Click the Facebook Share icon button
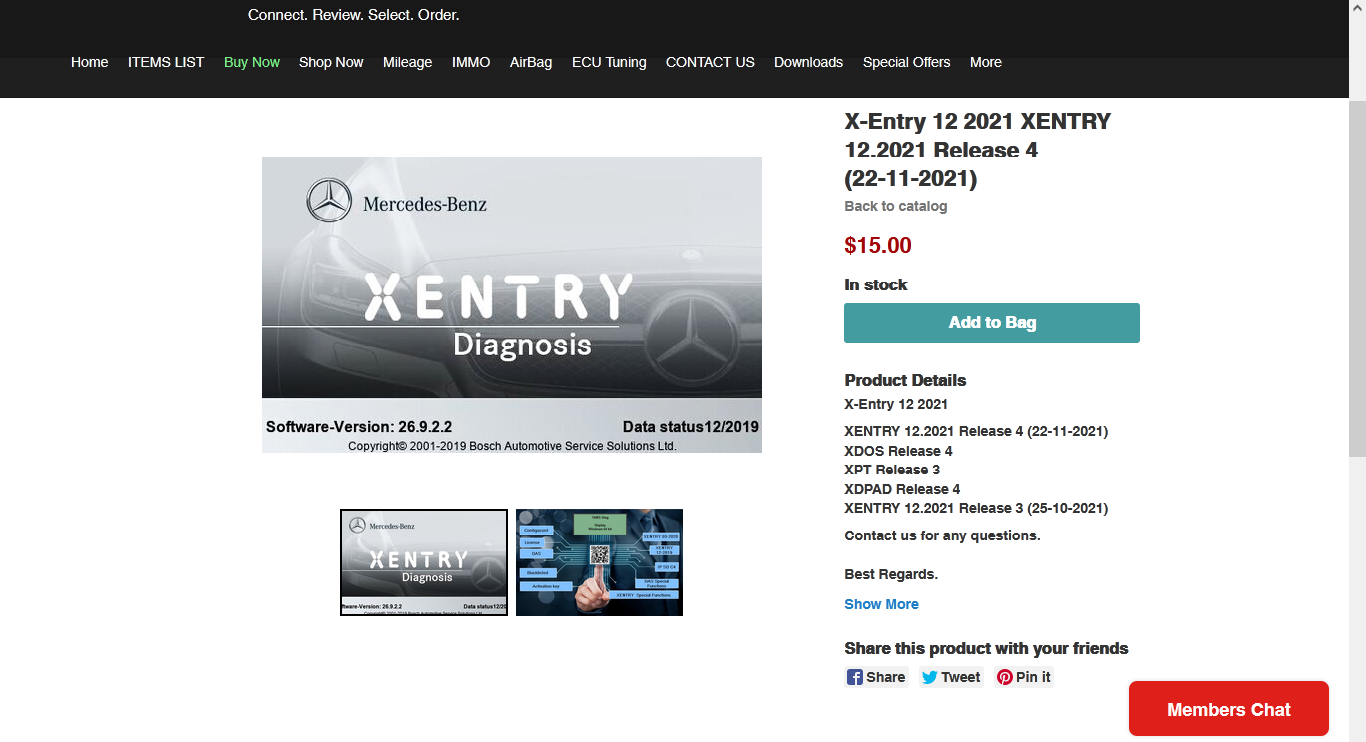This screenshot has height=742, width=1366. (876, 677)
